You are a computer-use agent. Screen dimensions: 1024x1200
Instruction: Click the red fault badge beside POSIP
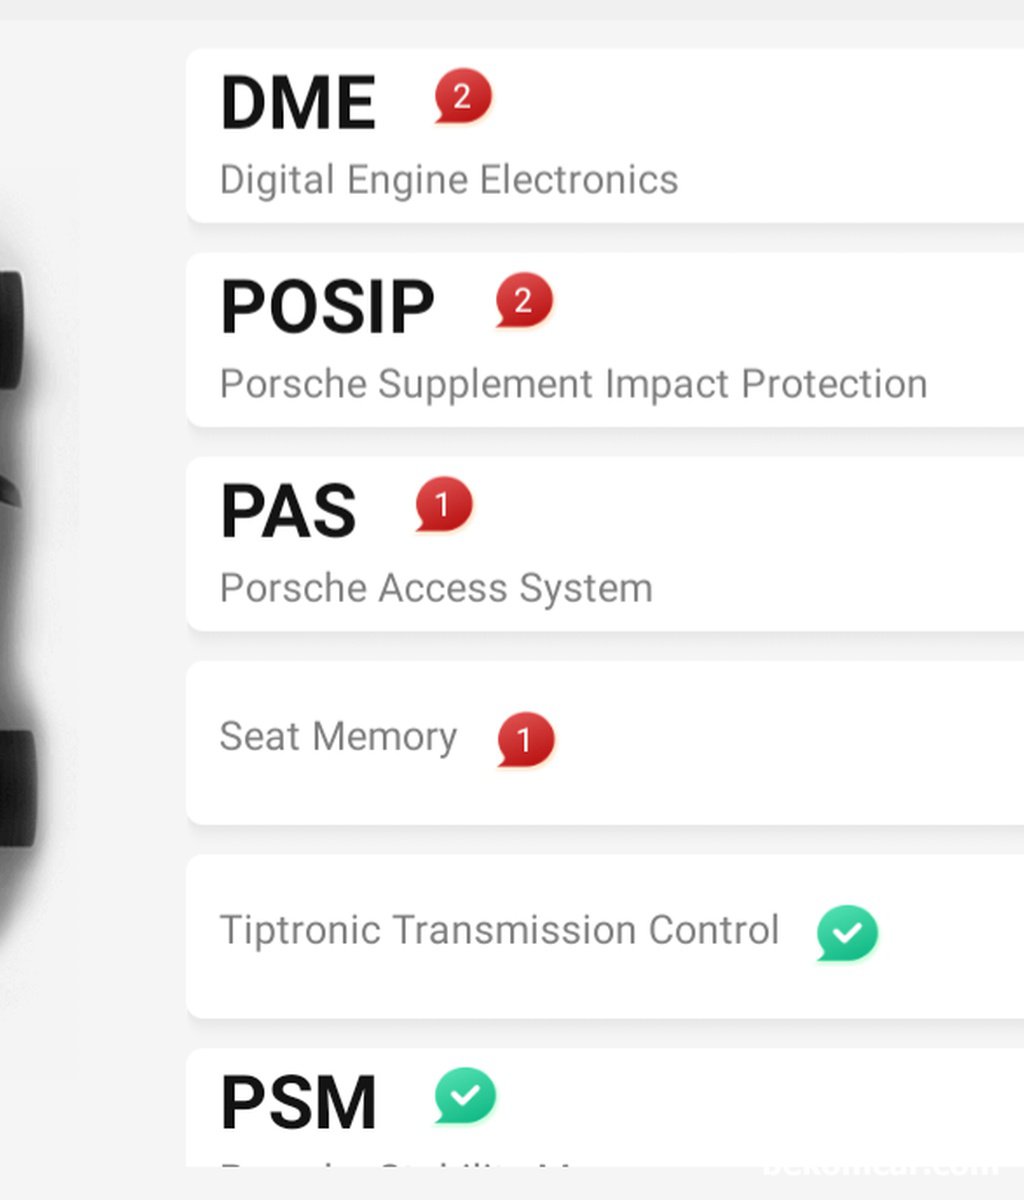523,300
